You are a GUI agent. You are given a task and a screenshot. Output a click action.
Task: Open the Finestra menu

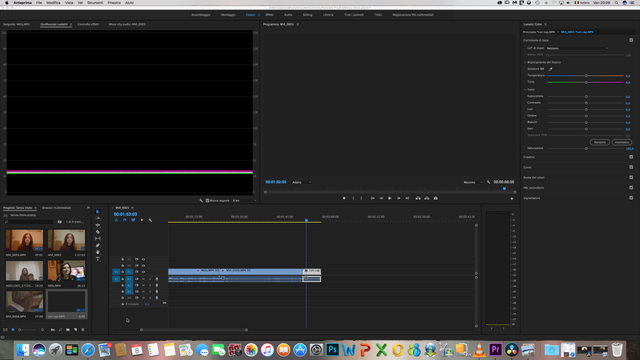point(114,3)
